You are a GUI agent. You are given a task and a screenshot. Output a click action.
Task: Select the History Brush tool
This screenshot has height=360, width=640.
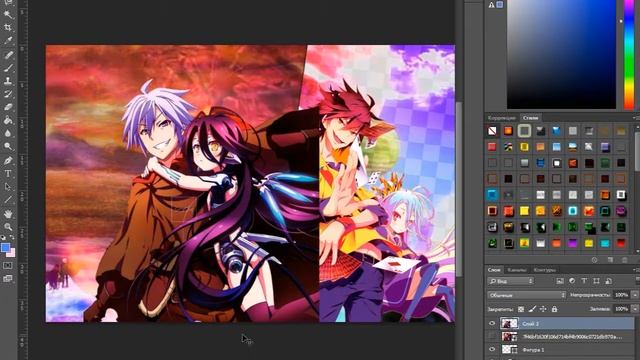click(x=8, y=94)
